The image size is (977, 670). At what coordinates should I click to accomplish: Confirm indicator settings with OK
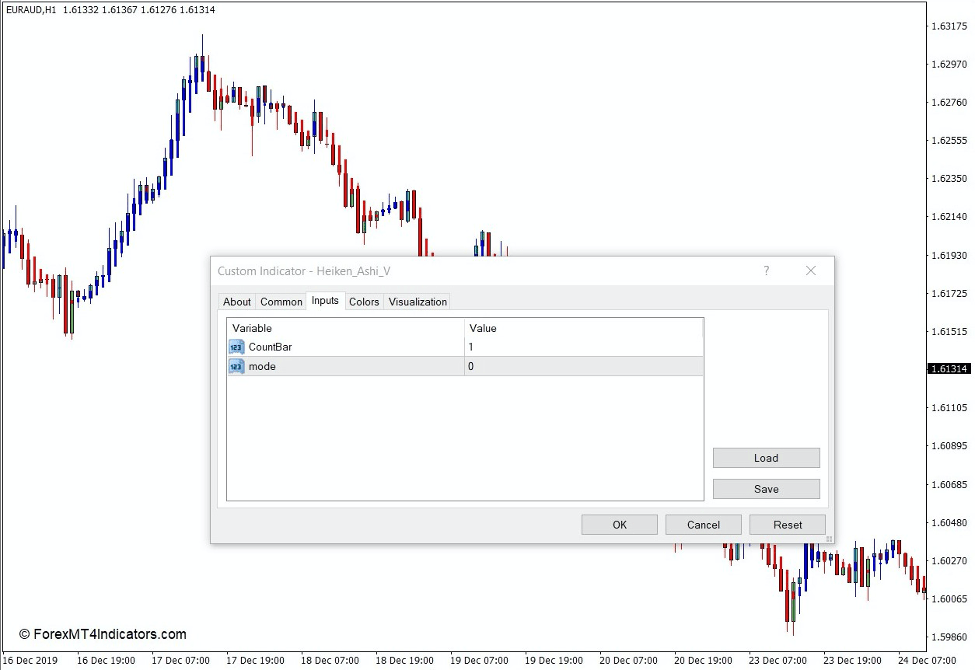coord(619,524)
